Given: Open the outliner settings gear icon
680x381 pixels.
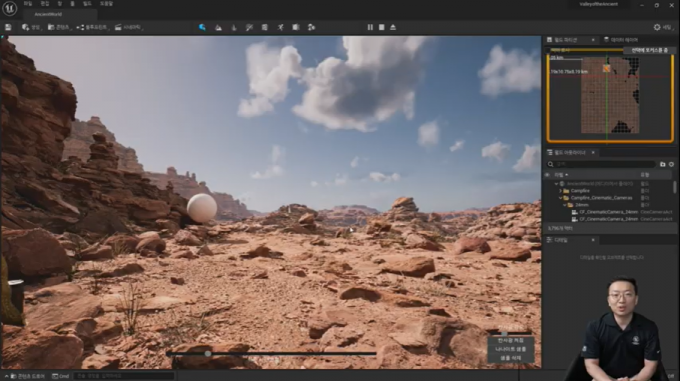Looking at the screenshot, I should tap(671, 164).
